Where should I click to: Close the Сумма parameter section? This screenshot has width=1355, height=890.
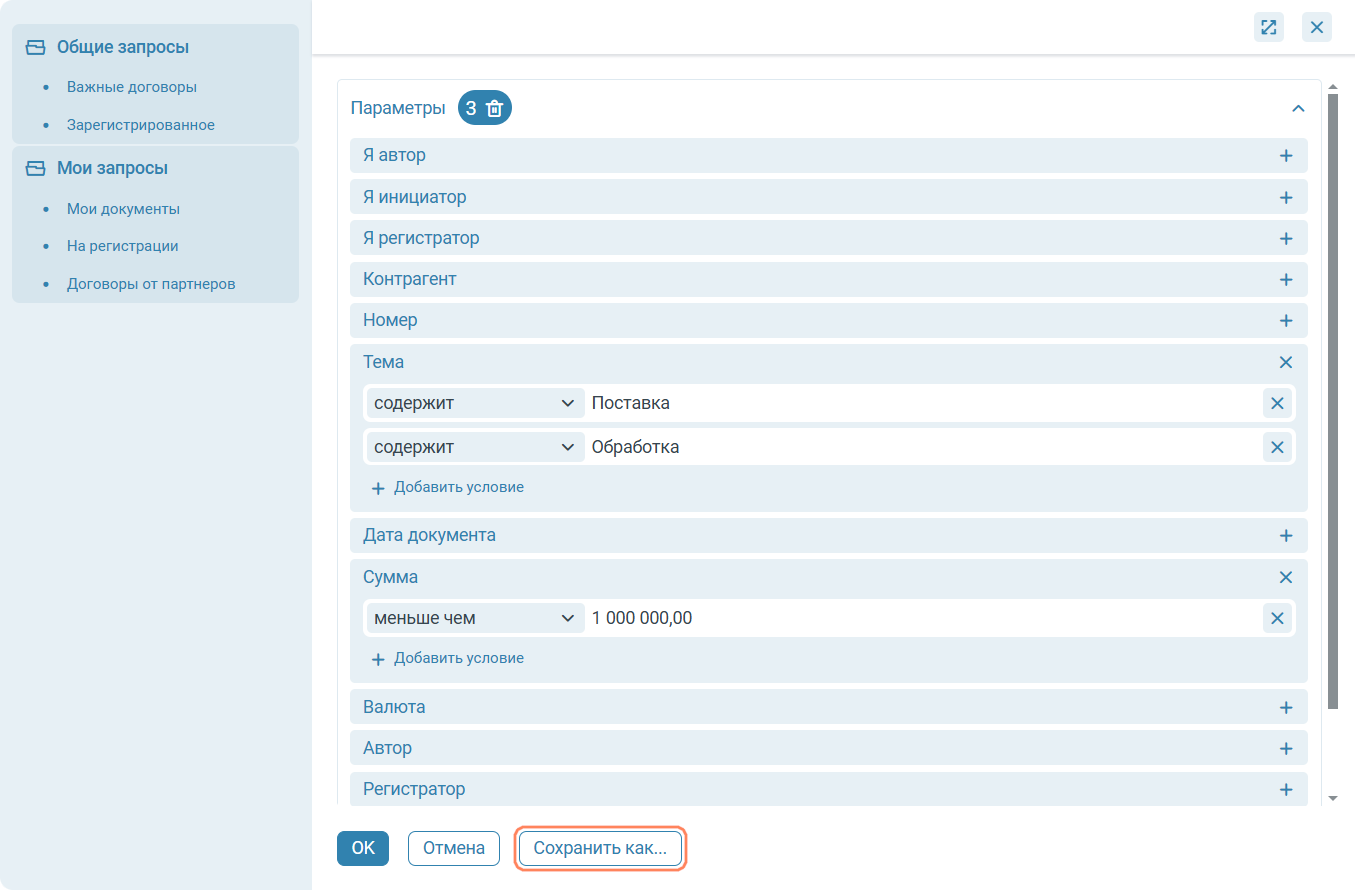1286,577
